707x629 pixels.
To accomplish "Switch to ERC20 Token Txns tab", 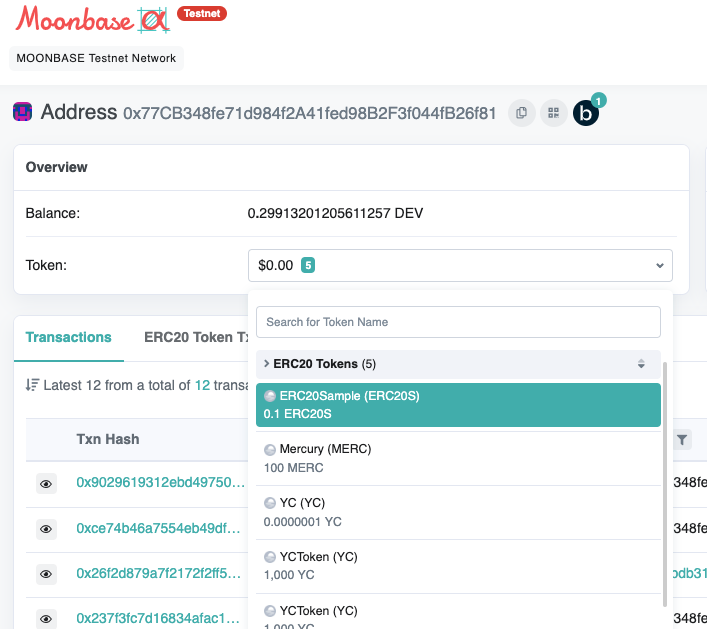I will pos(196,337).
